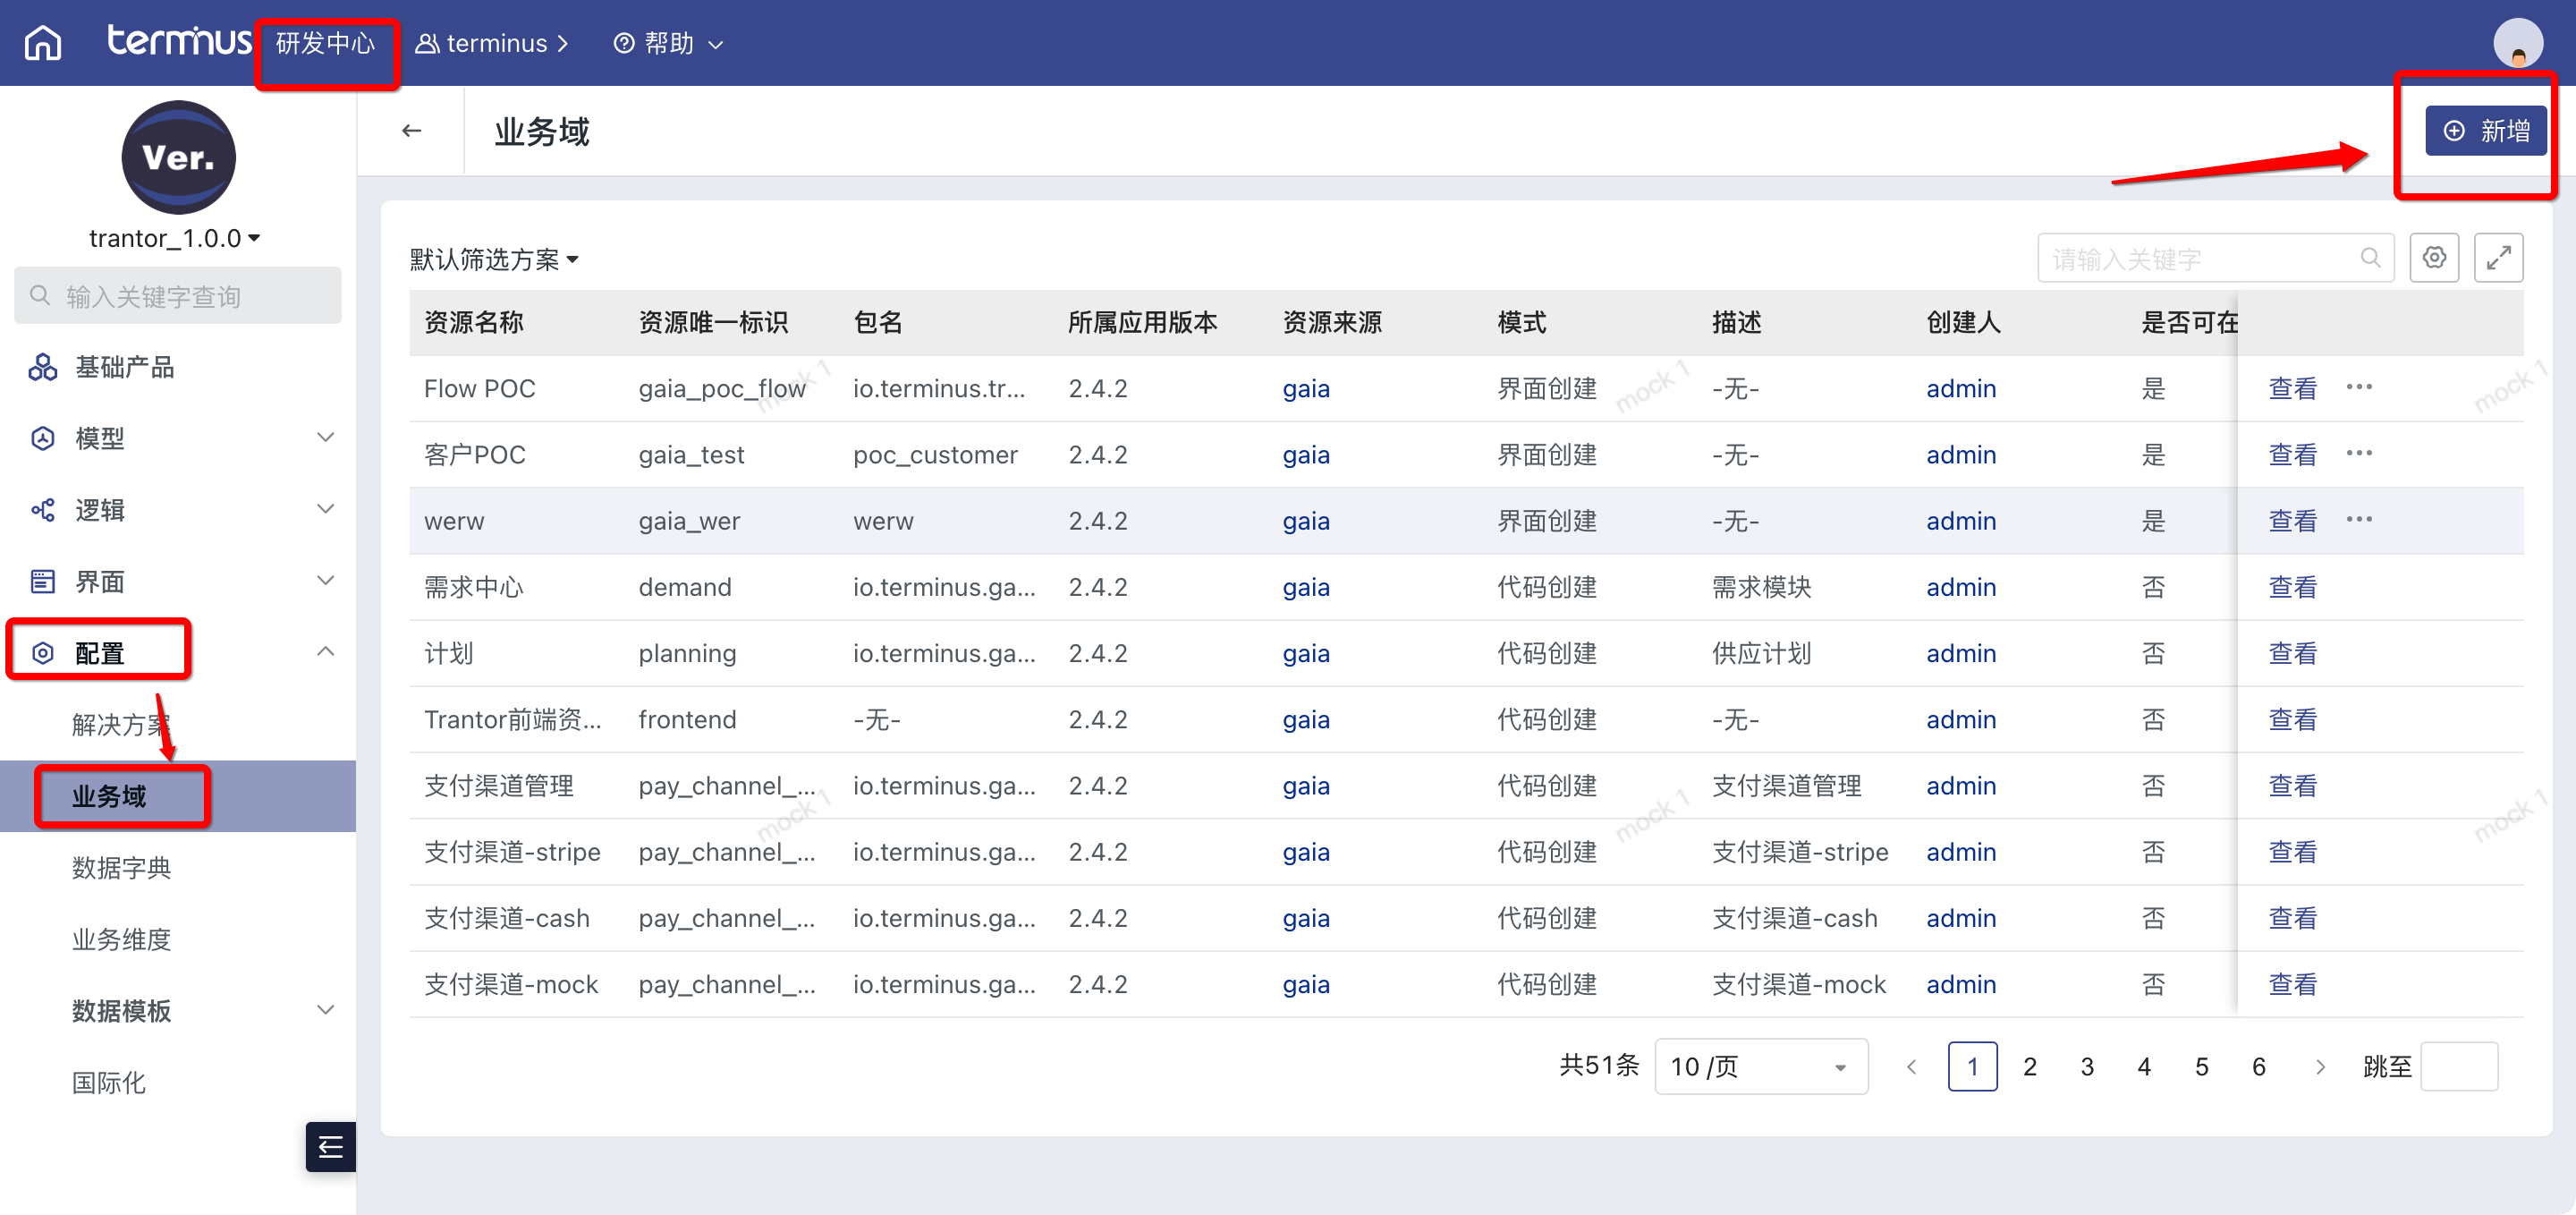Click the home icon in top bar
Viewport: 2576px width, 1215px height.
pos(43,43)
